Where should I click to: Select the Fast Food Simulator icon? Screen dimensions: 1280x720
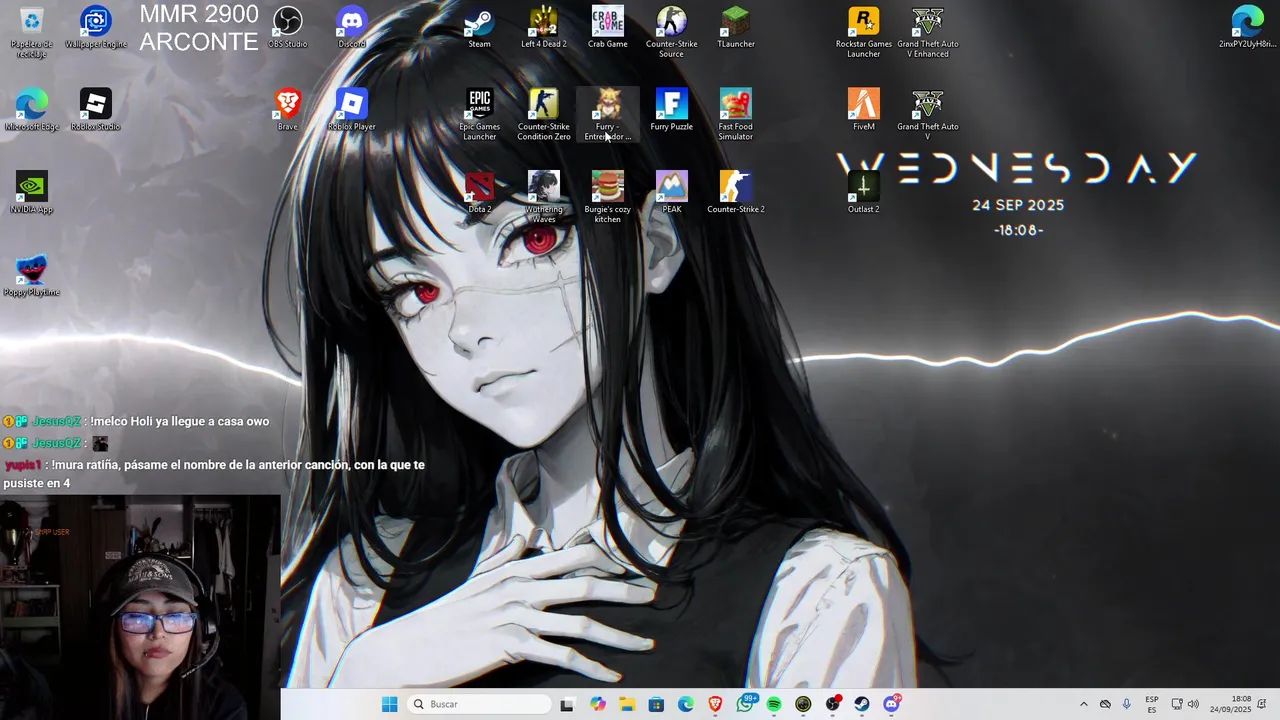pos(736,115)
